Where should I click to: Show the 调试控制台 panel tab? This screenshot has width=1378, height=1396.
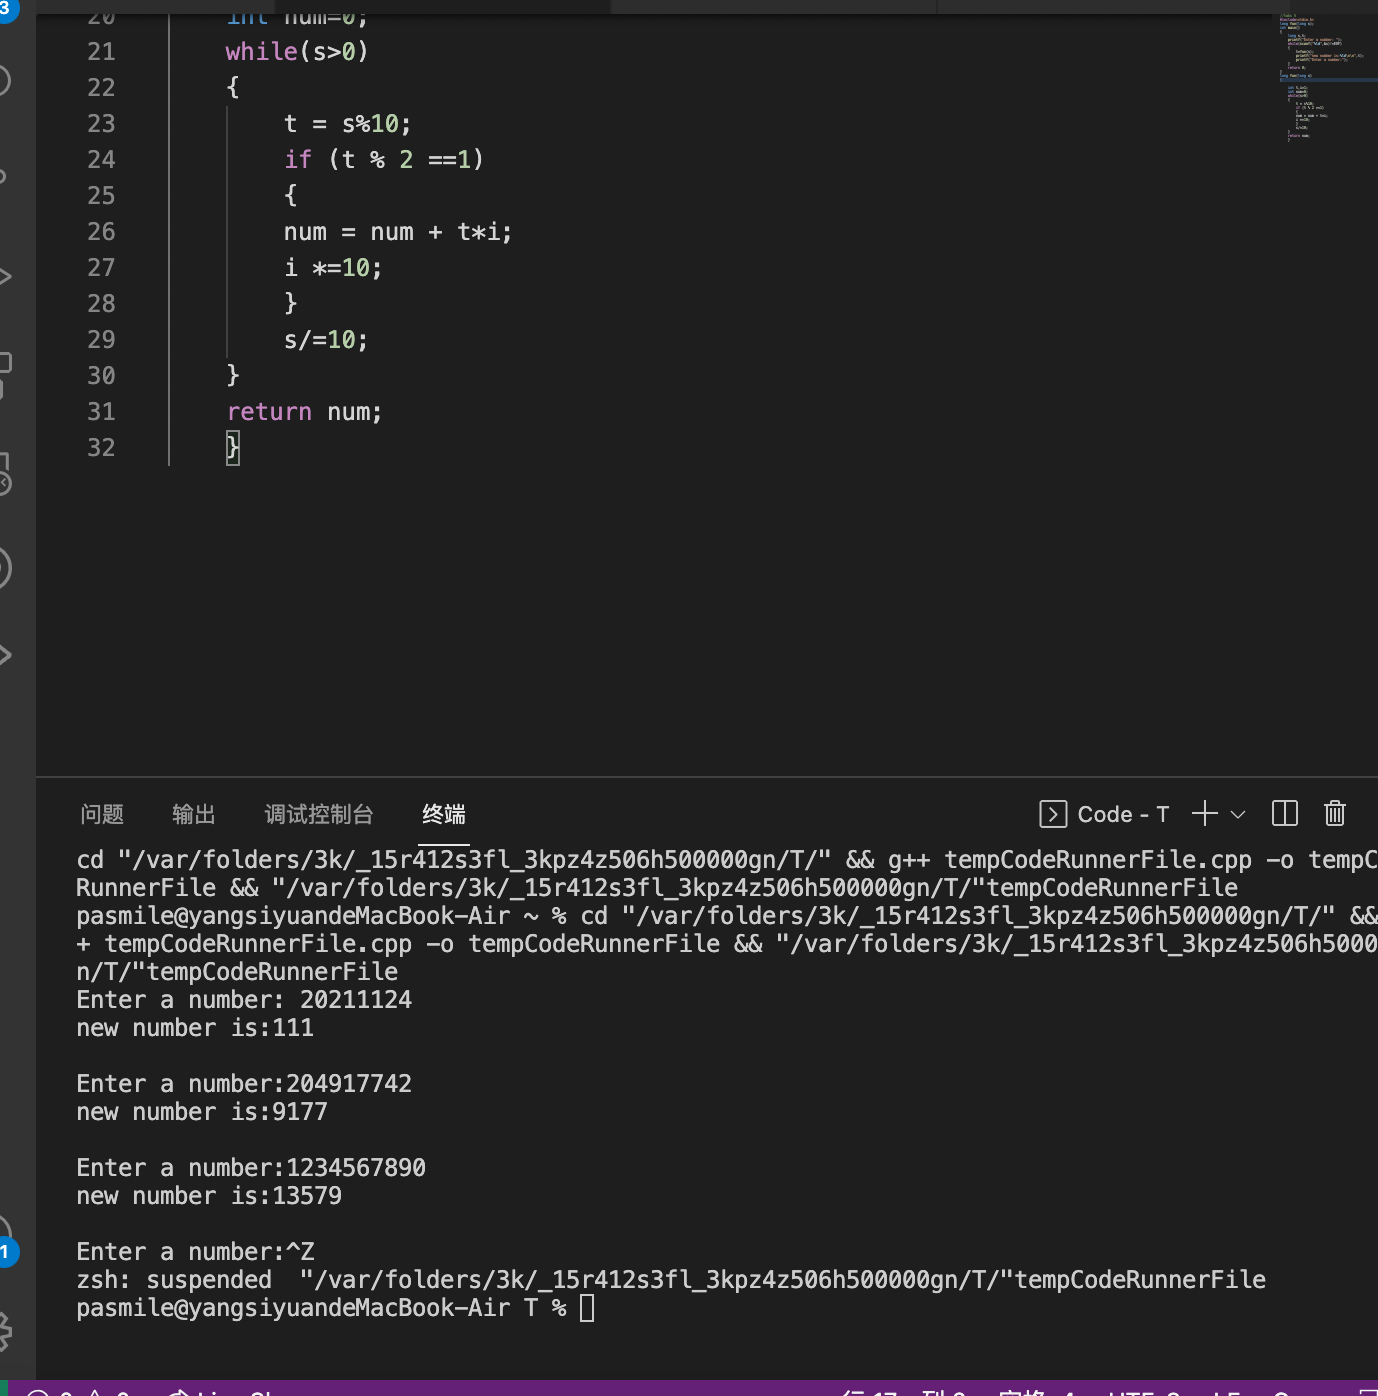[319, 814]
